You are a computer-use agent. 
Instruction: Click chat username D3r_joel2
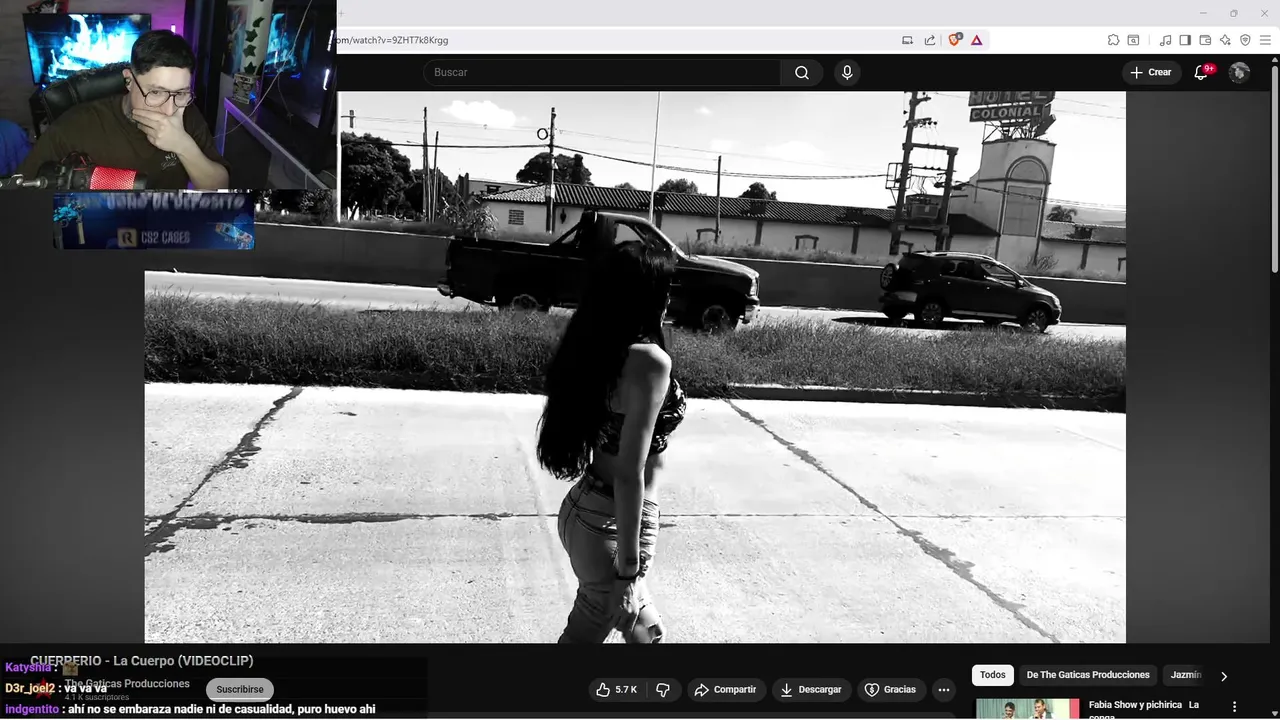tap(30, 688)
